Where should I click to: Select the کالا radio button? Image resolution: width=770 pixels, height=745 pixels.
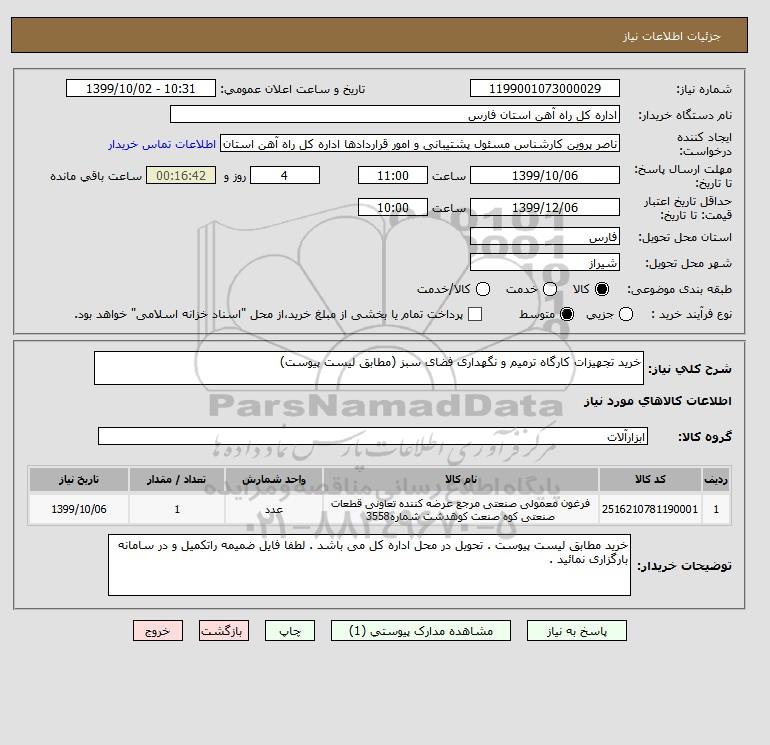coord(602,289)
